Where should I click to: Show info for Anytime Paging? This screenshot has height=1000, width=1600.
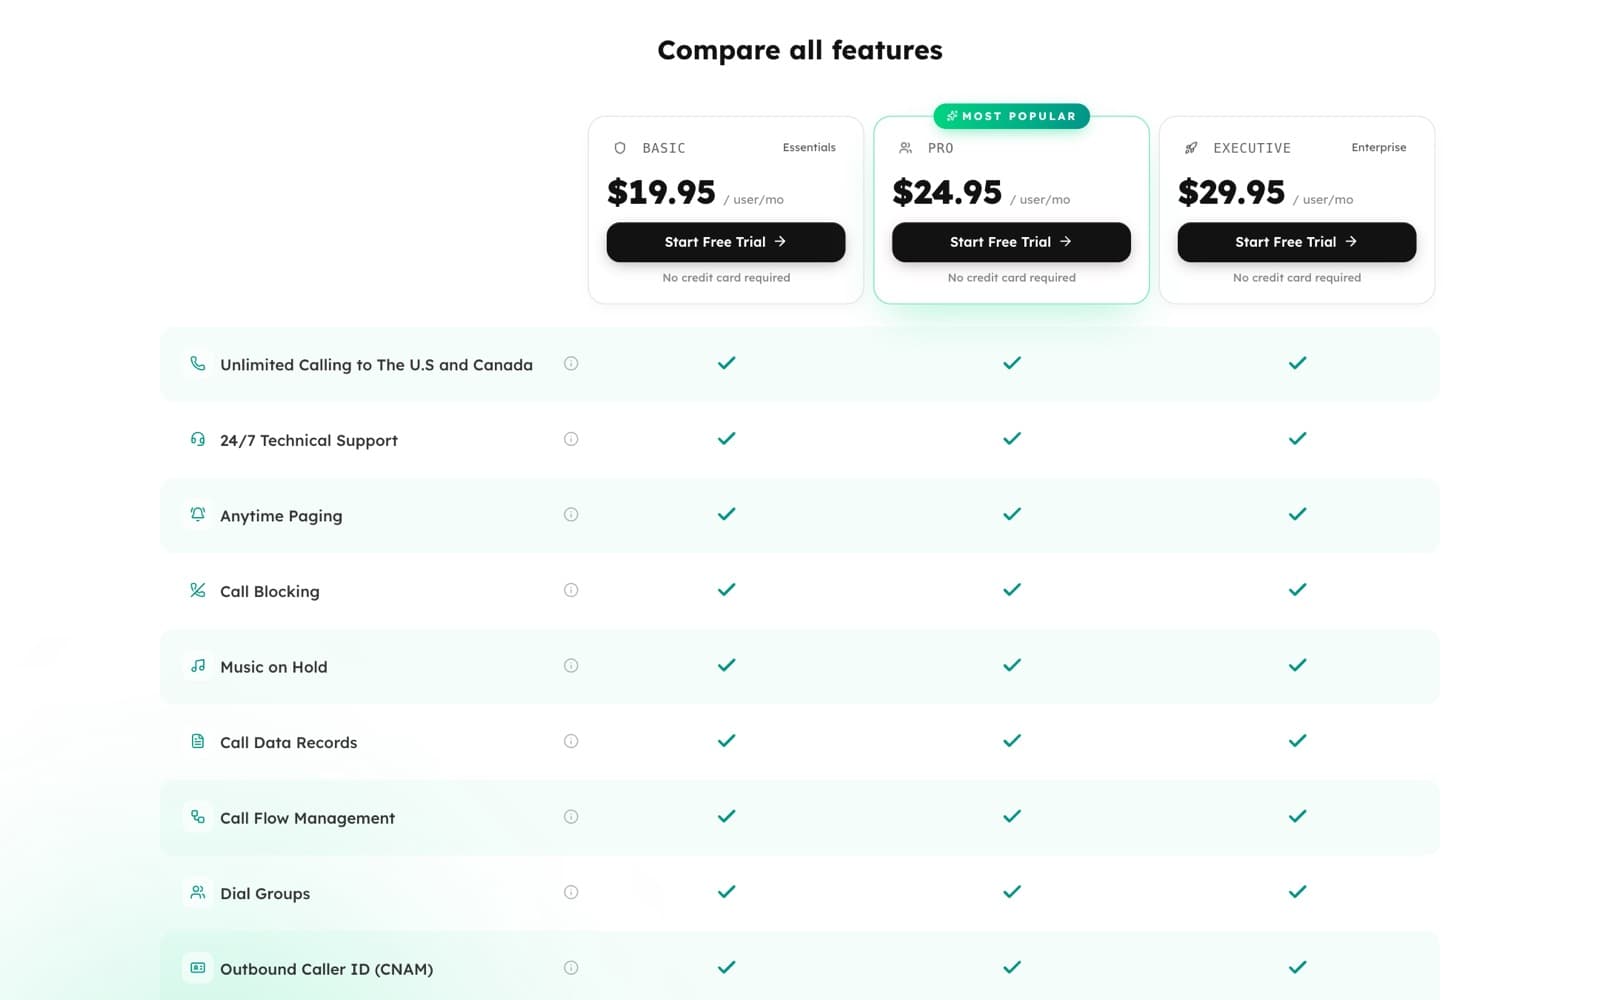571,515
